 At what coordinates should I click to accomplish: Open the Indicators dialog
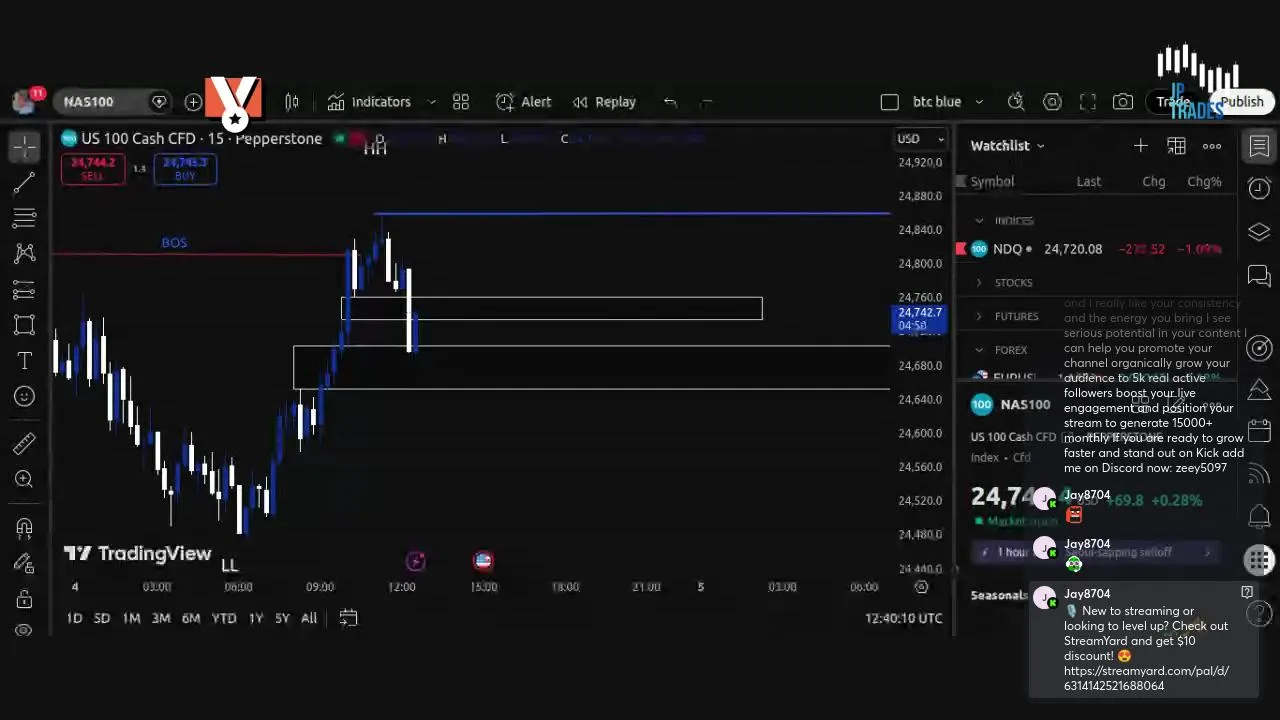click(x=369, y=102)
